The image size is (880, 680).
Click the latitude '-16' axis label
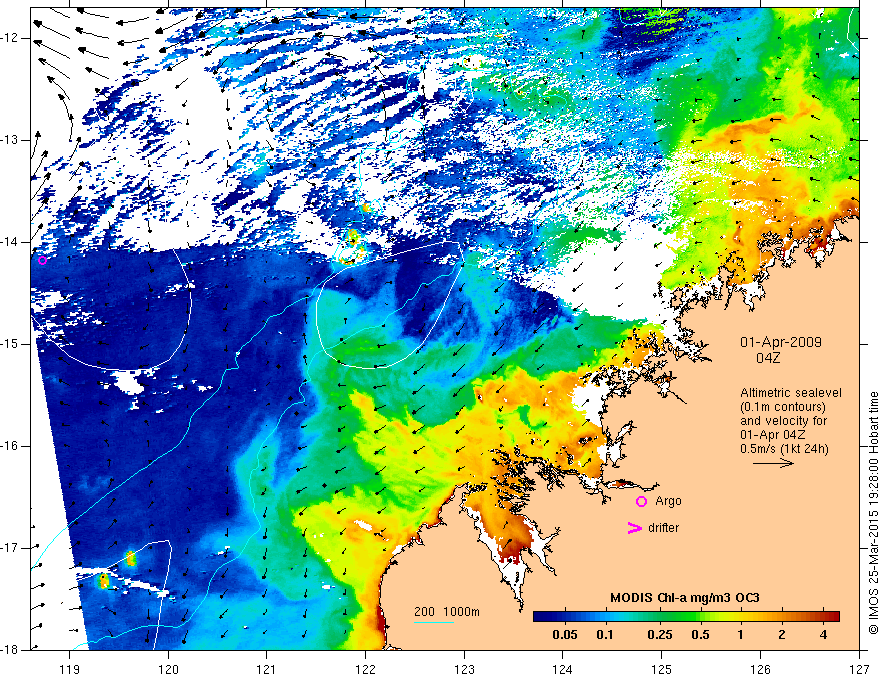click(11, 446)
